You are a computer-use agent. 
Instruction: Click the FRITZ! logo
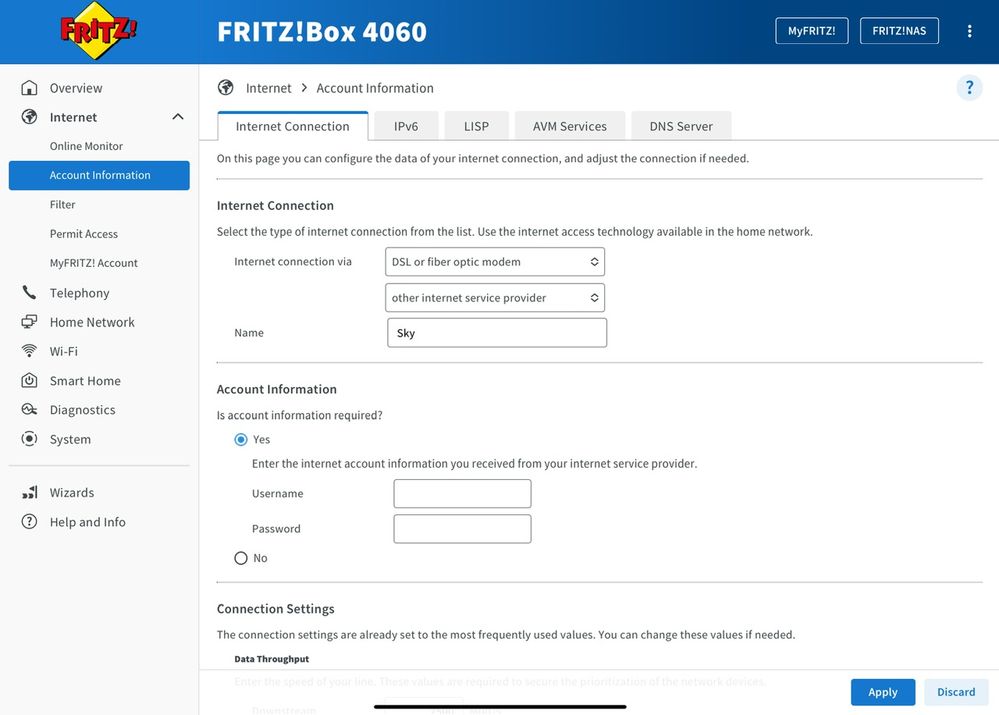[97, 31]
